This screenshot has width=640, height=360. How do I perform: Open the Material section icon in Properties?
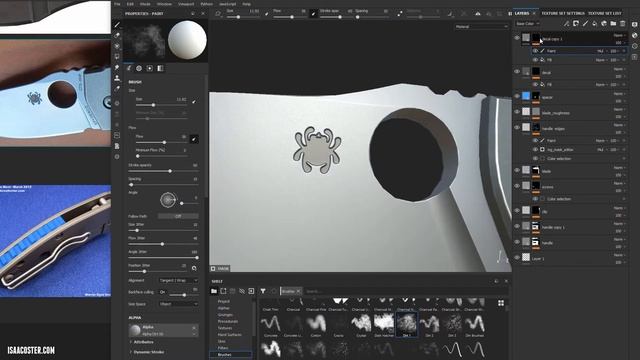coord(160,68)
